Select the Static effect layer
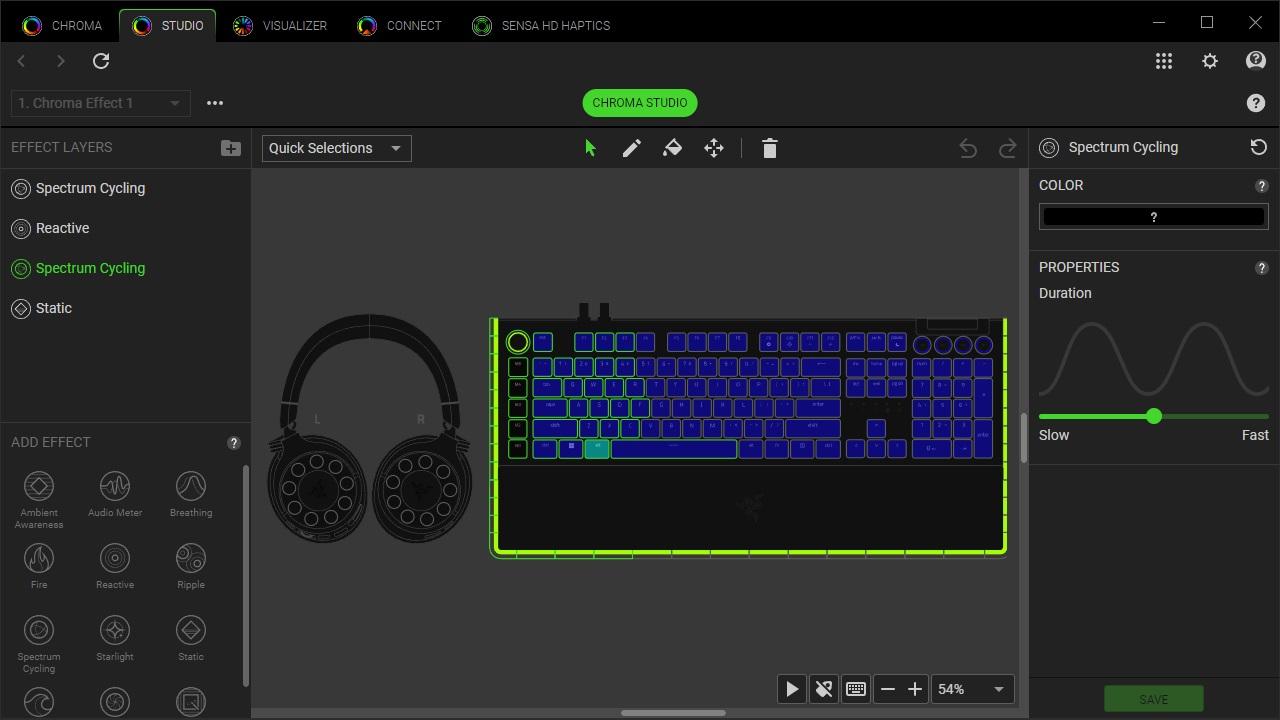Viewport: 1280px width, 720px height. click(125, 308)
